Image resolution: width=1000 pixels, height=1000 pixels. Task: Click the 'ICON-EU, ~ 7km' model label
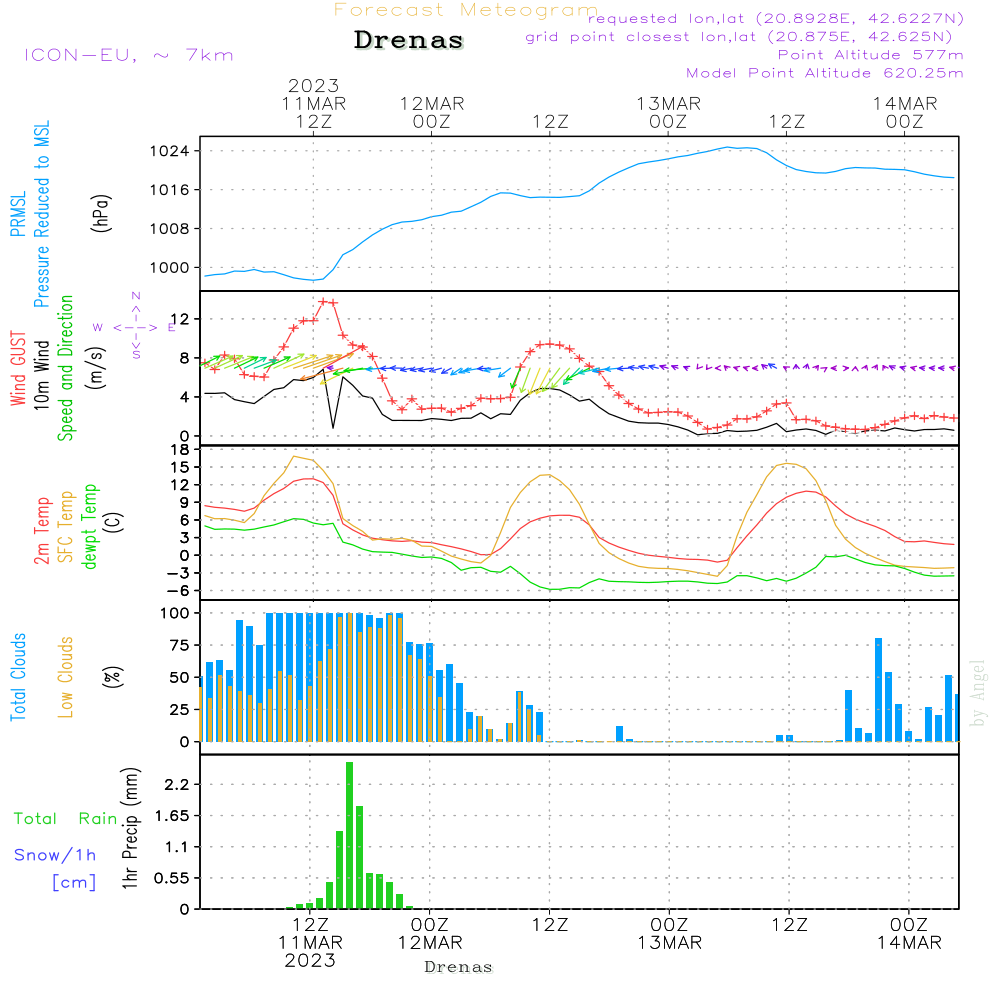pos(129,55)
